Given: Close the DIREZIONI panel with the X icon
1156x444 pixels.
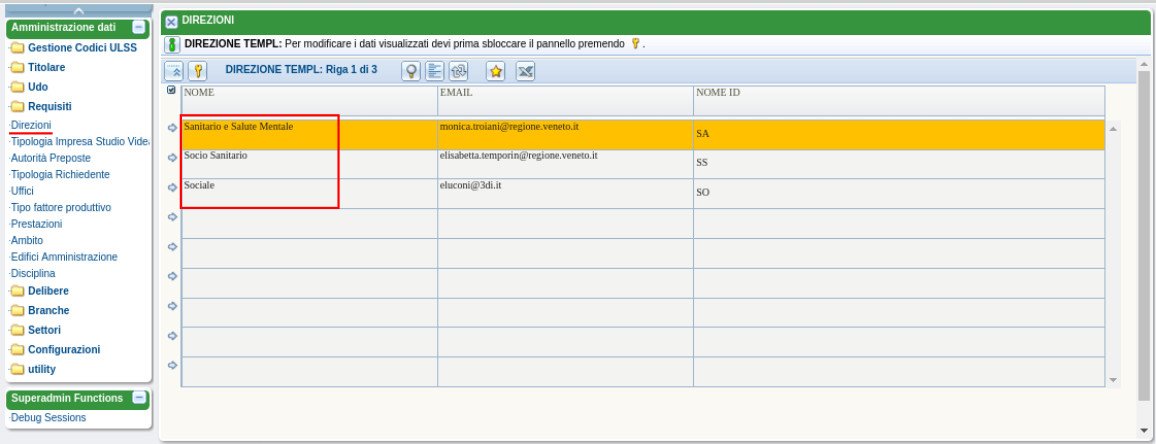Looking at the screenshot, I should [x=171, y=21].
